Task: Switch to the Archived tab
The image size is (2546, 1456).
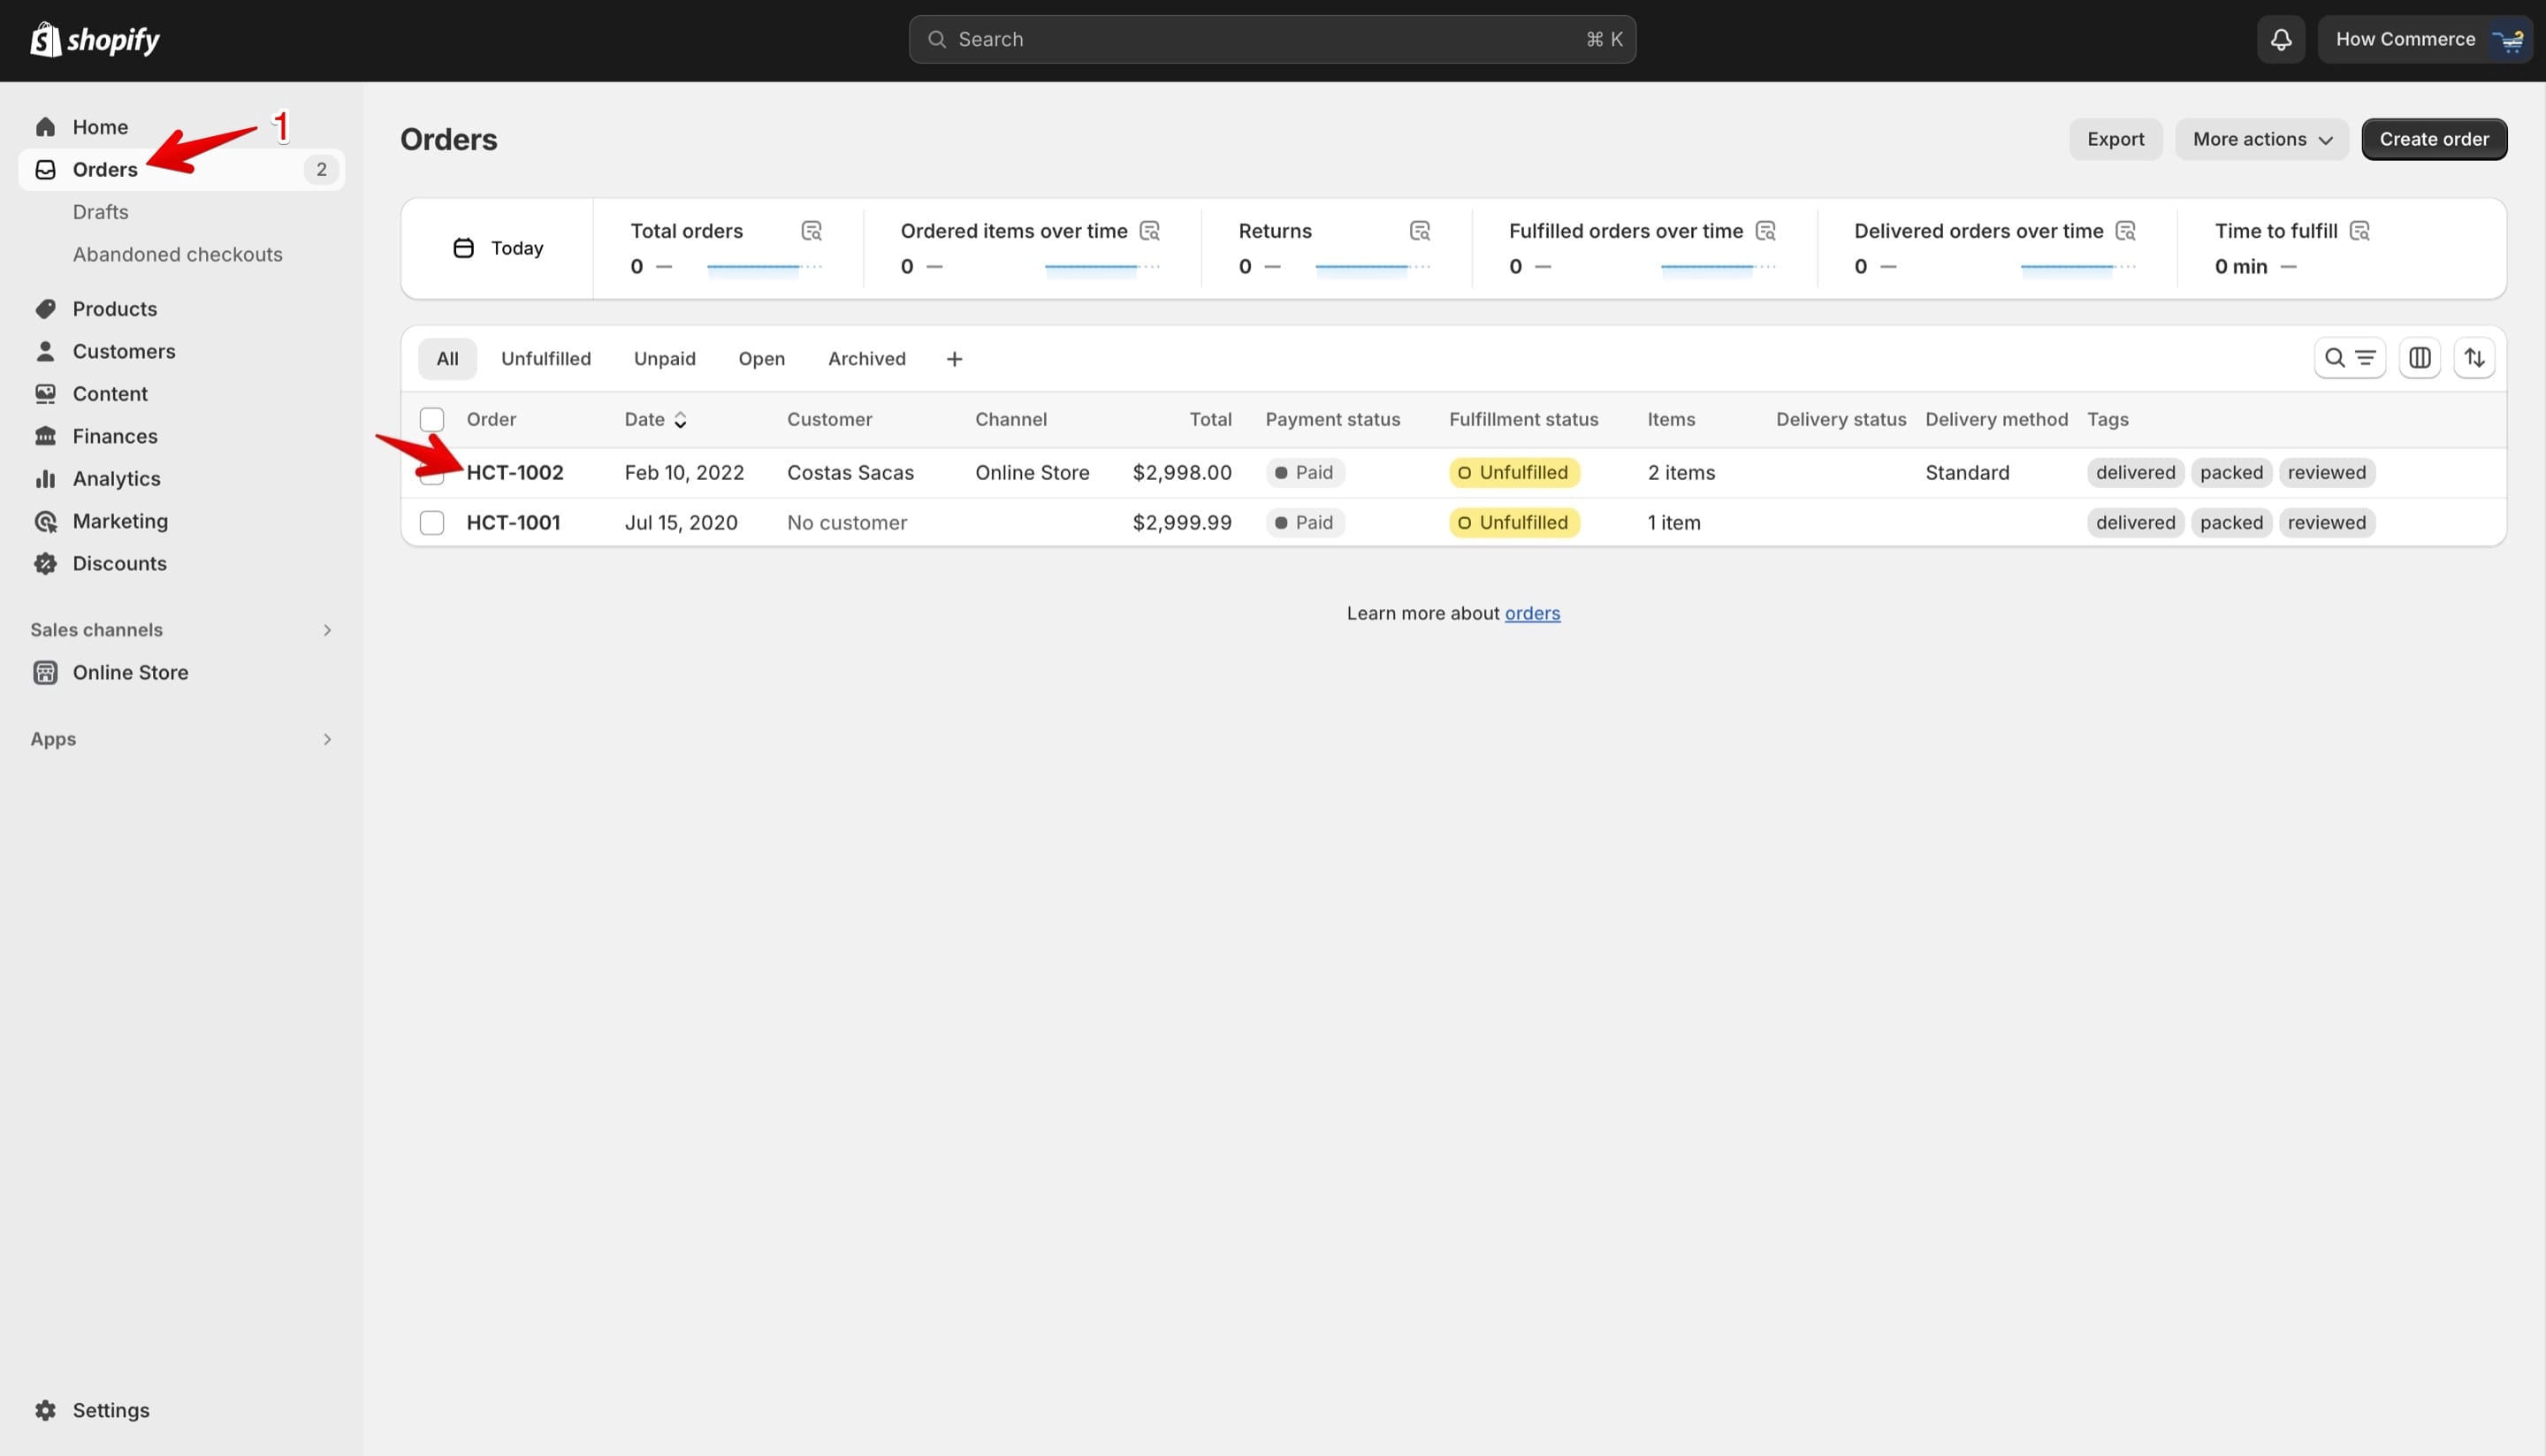Action: (x=866, y=359)
